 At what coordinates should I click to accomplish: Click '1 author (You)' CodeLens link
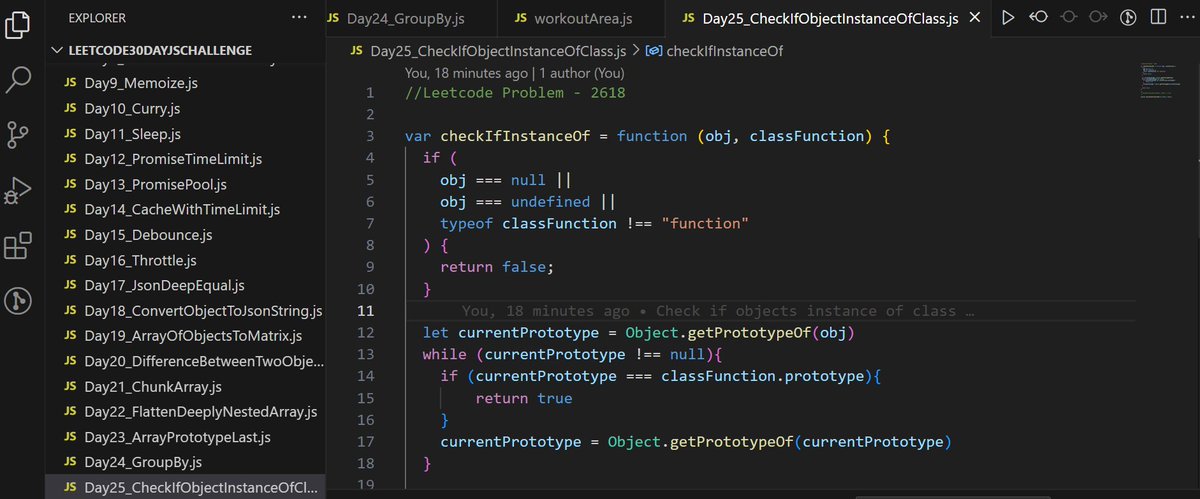tap(582, 73)
